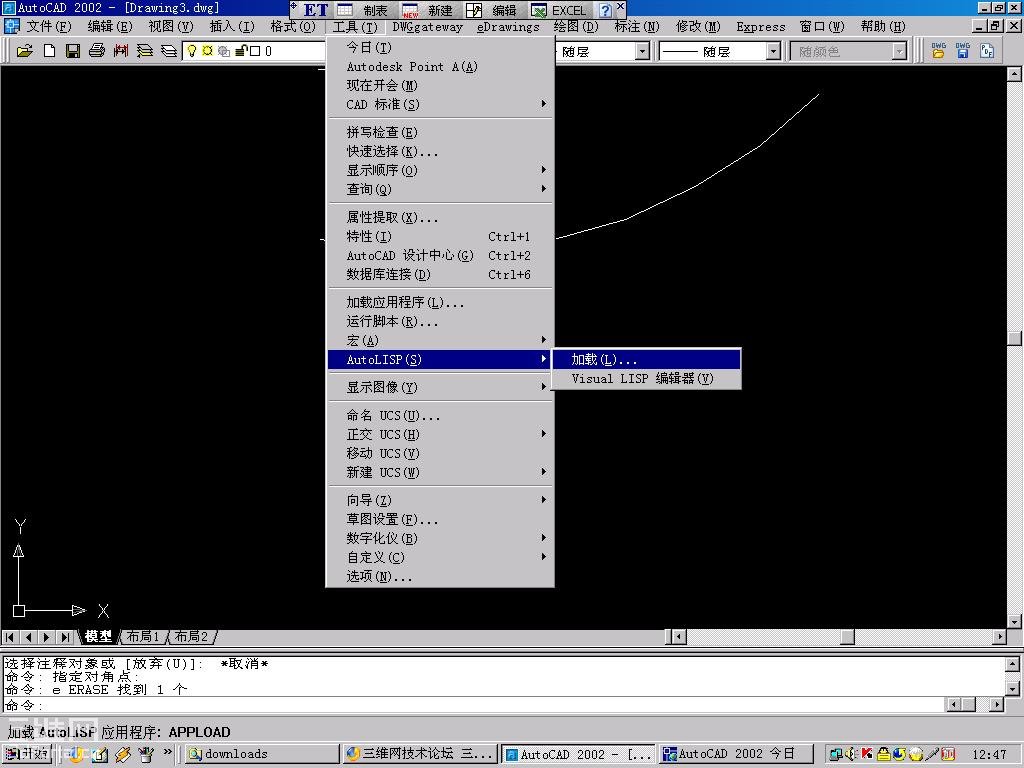Open the 视图(V) menu
This screenshot has height=768, width=1024.
pos(170,27)
